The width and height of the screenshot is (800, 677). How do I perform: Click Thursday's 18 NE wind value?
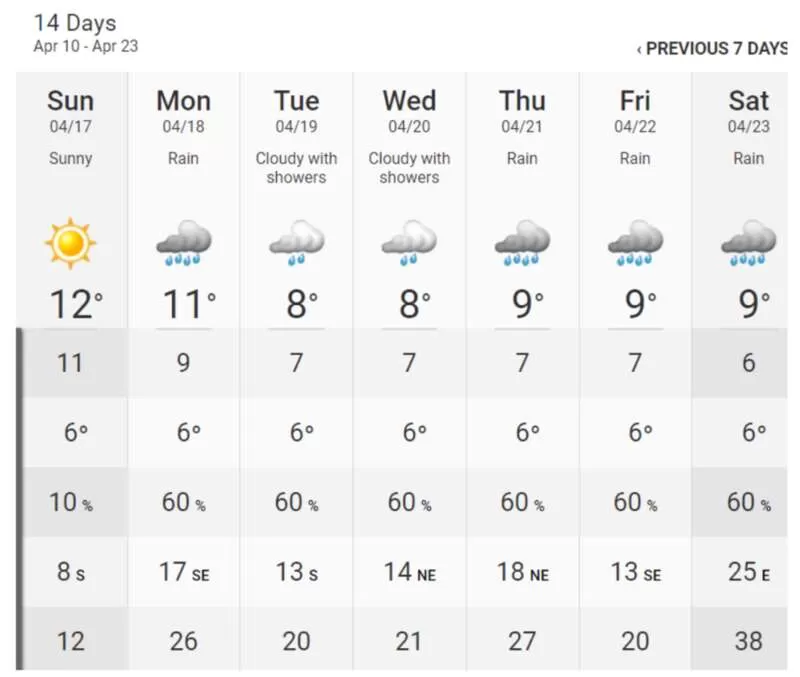click(522, 572)
